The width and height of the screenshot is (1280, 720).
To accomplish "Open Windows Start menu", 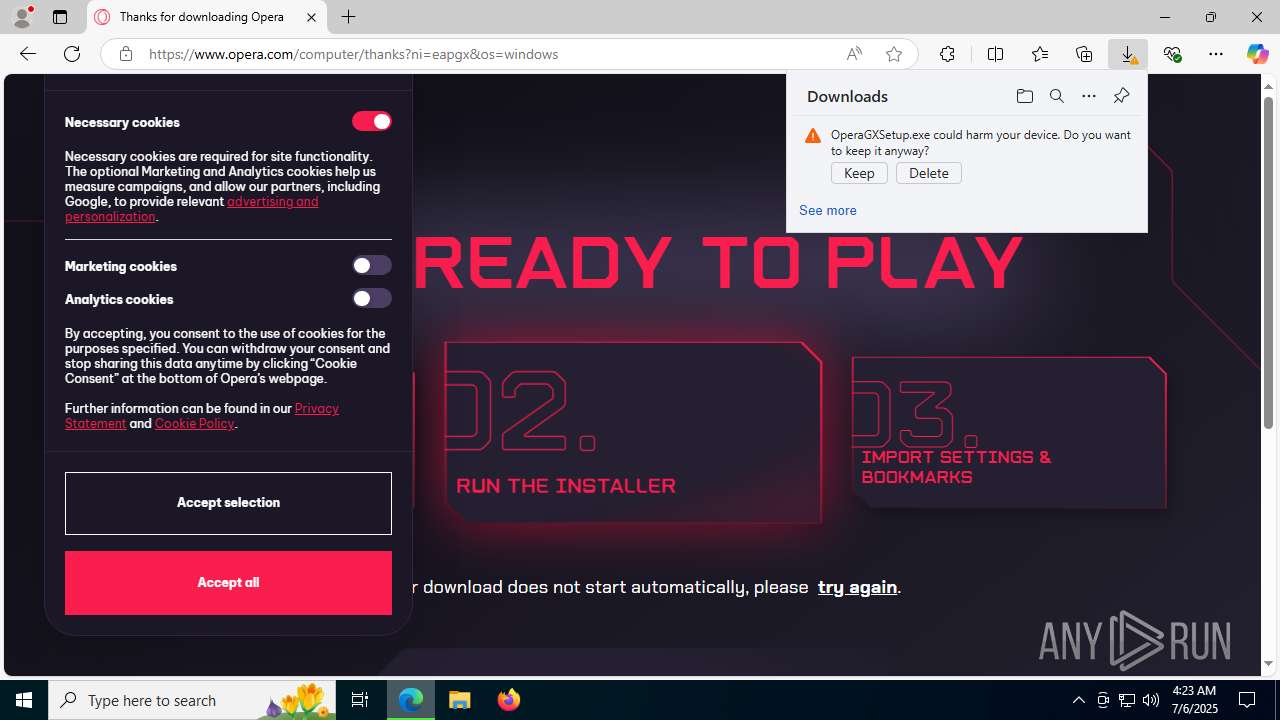I will tap(24, 700).
